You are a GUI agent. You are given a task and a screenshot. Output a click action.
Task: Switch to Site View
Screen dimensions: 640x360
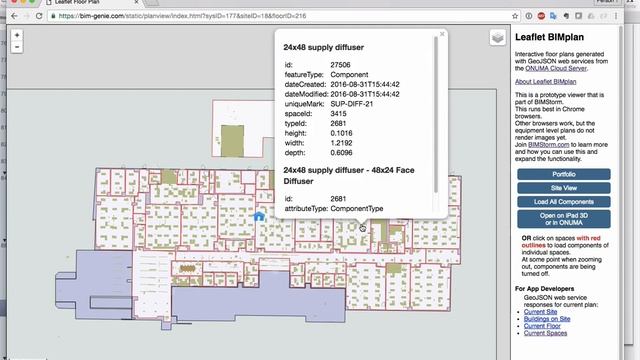564,188
